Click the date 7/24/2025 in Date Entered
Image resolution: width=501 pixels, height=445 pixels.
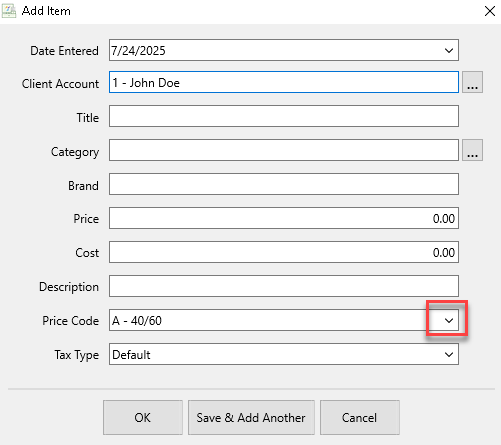coord(138,50)
